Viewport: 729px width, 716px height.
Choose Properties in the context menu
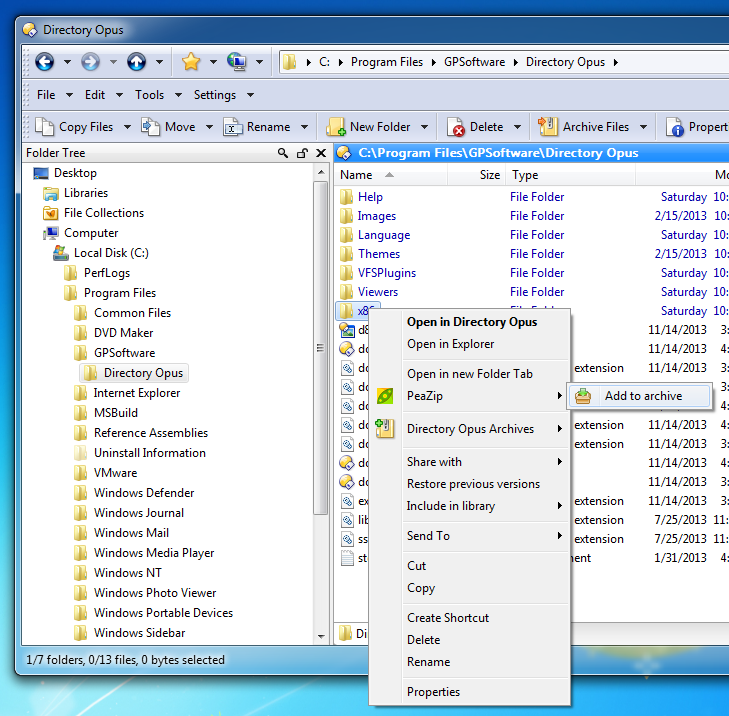point(433,692)
